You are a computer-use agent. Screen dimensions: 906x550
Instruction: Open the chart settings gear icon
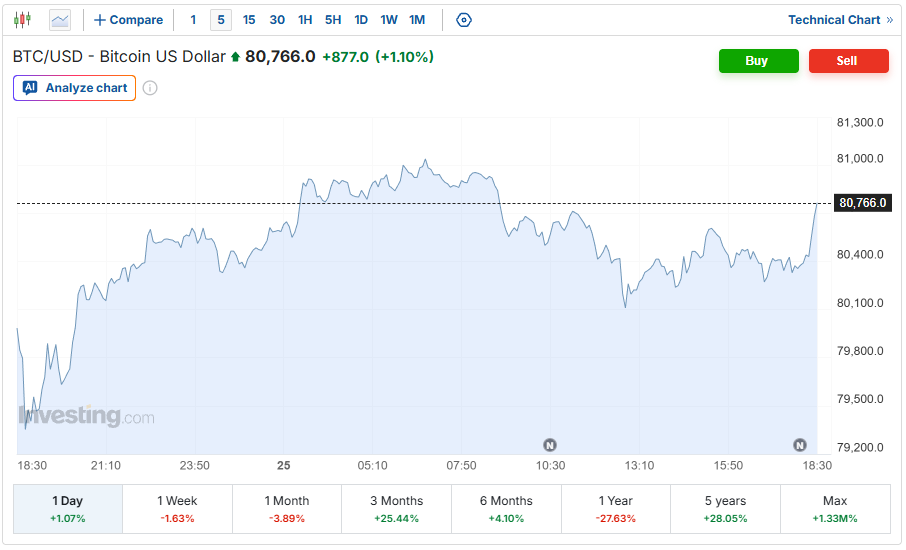[x=463, y=20]
